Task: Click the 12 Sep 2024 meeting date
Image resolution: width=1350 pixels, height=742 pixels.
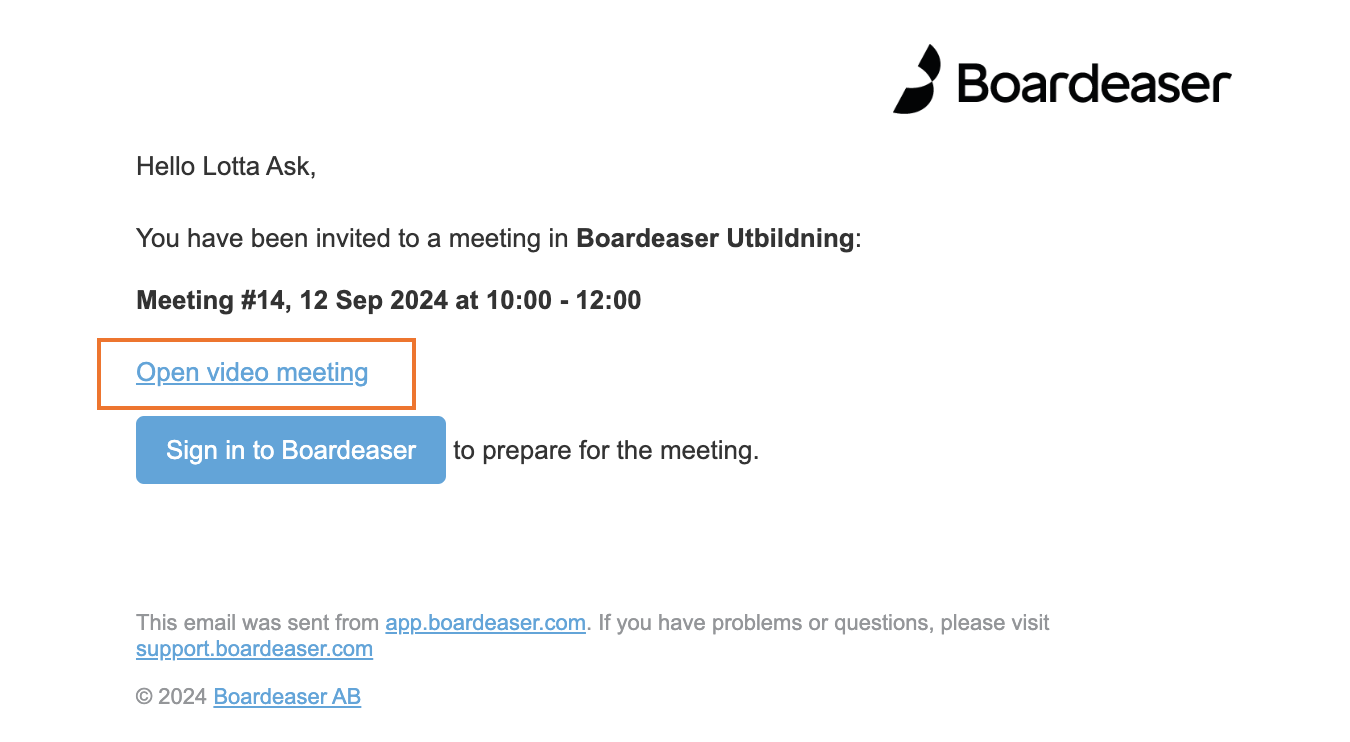Action: (373, 300)
